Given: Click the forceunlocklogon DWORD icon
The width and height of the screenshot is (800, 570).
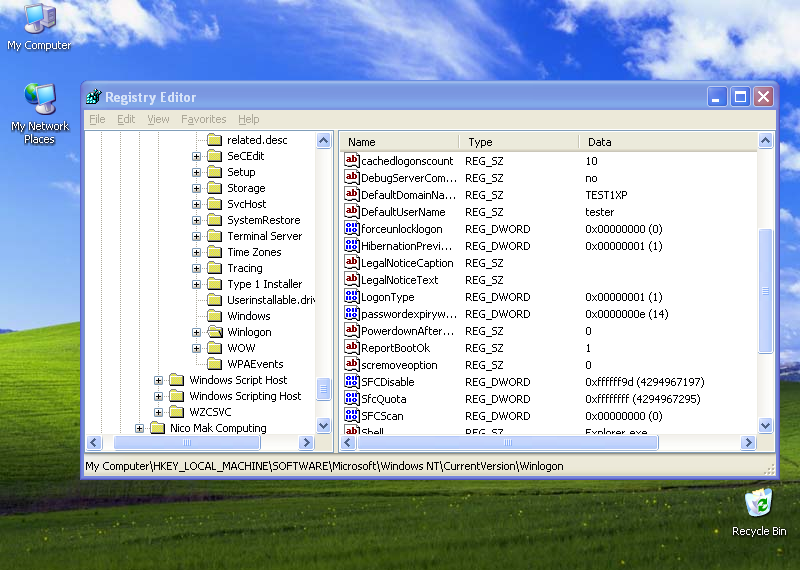Looking at the screenshot, I should (x=352, y=229).
